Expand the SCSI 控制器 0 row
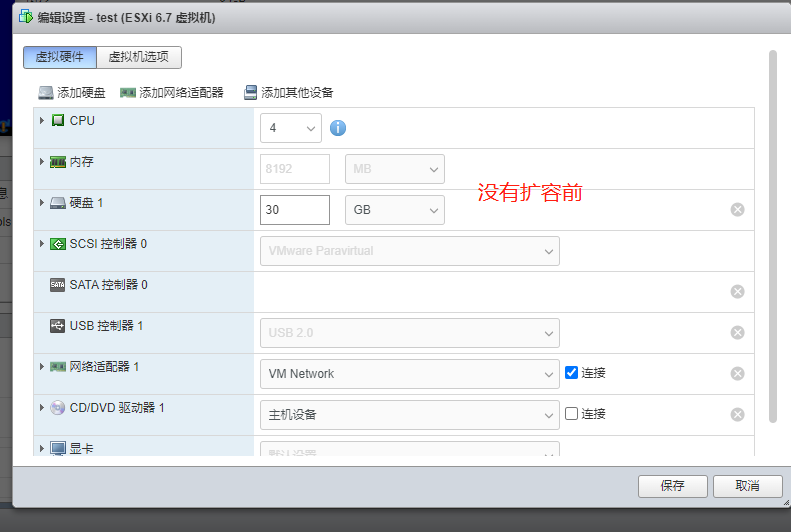This screenshot has height=532, width=791. click(42, 244)
